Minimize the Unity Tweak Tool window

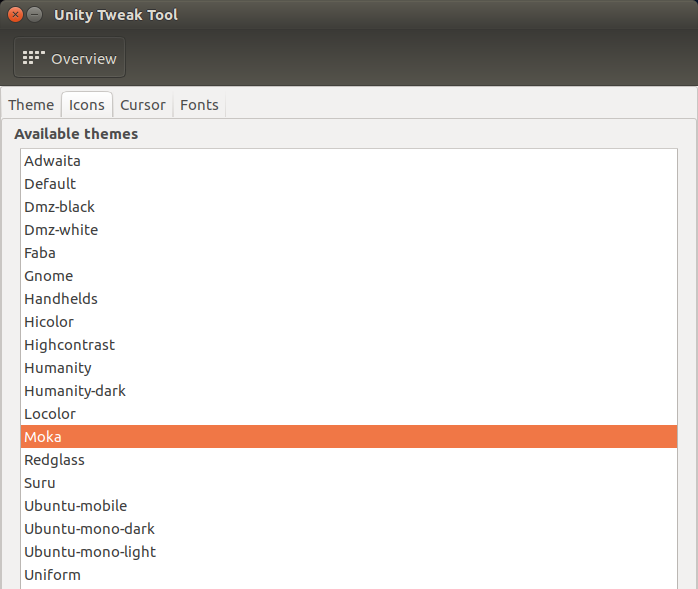(35, 15)
